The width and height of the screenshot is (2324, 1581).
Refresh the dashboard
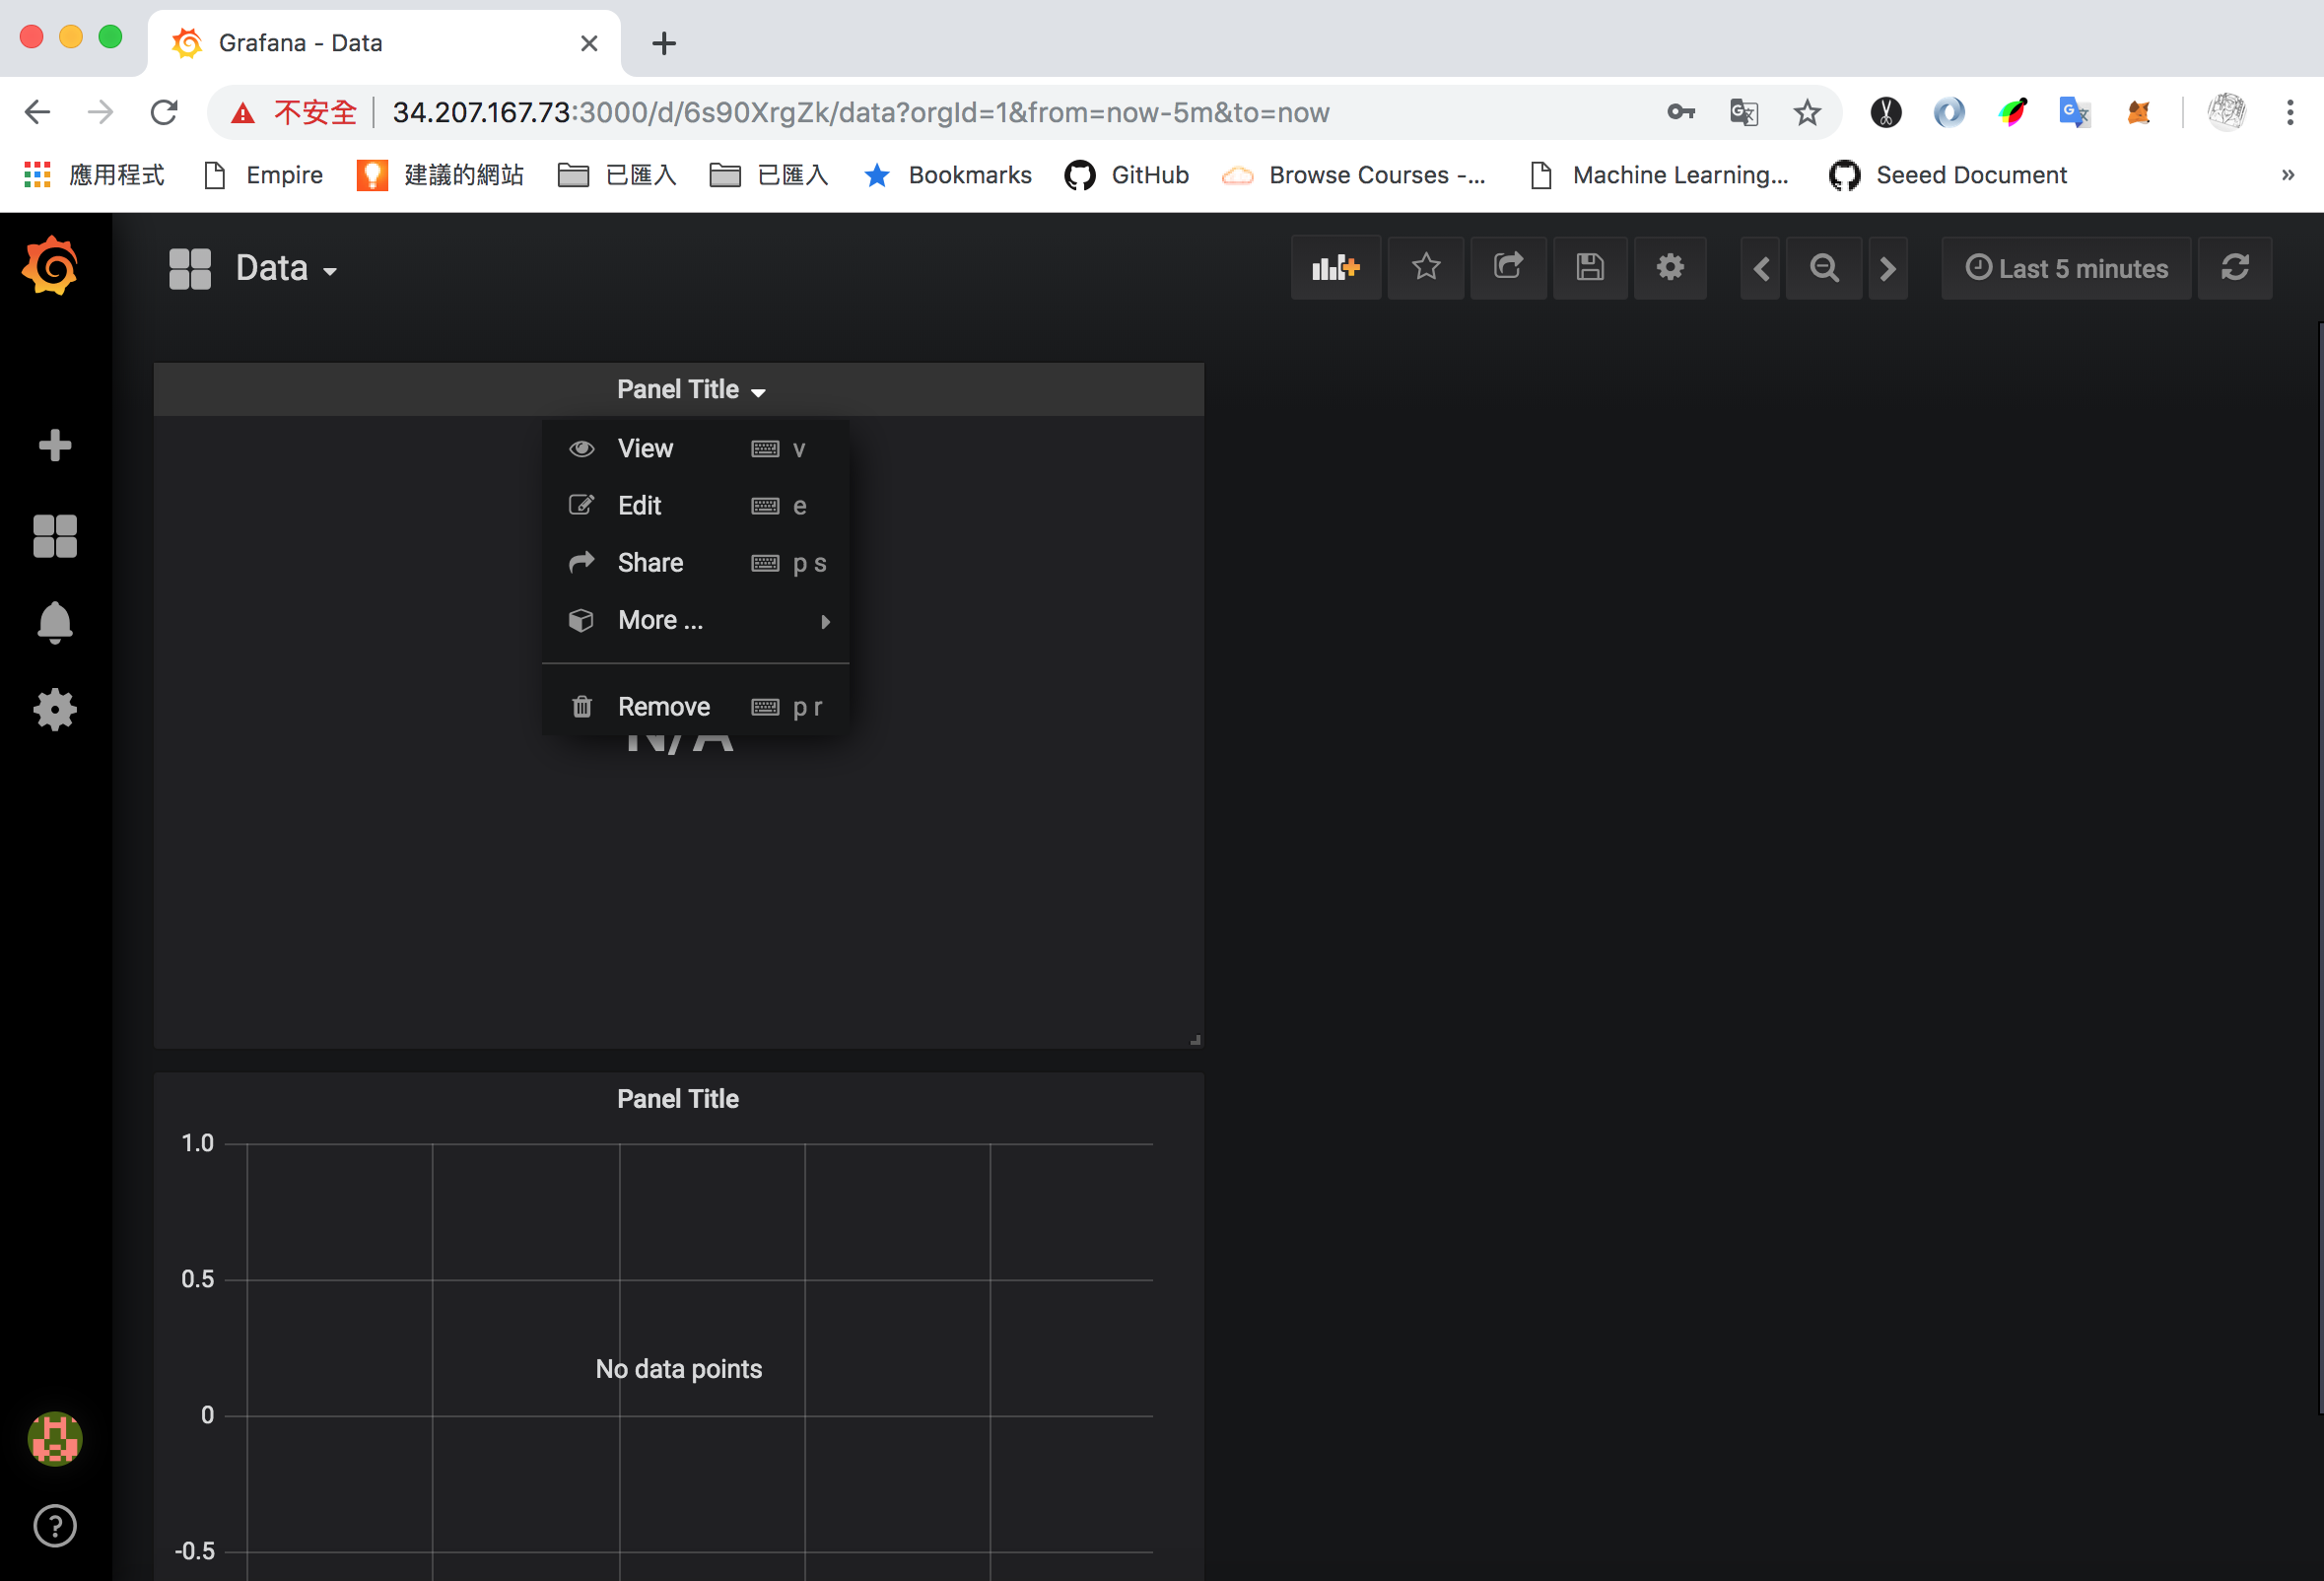point(2235,268)
